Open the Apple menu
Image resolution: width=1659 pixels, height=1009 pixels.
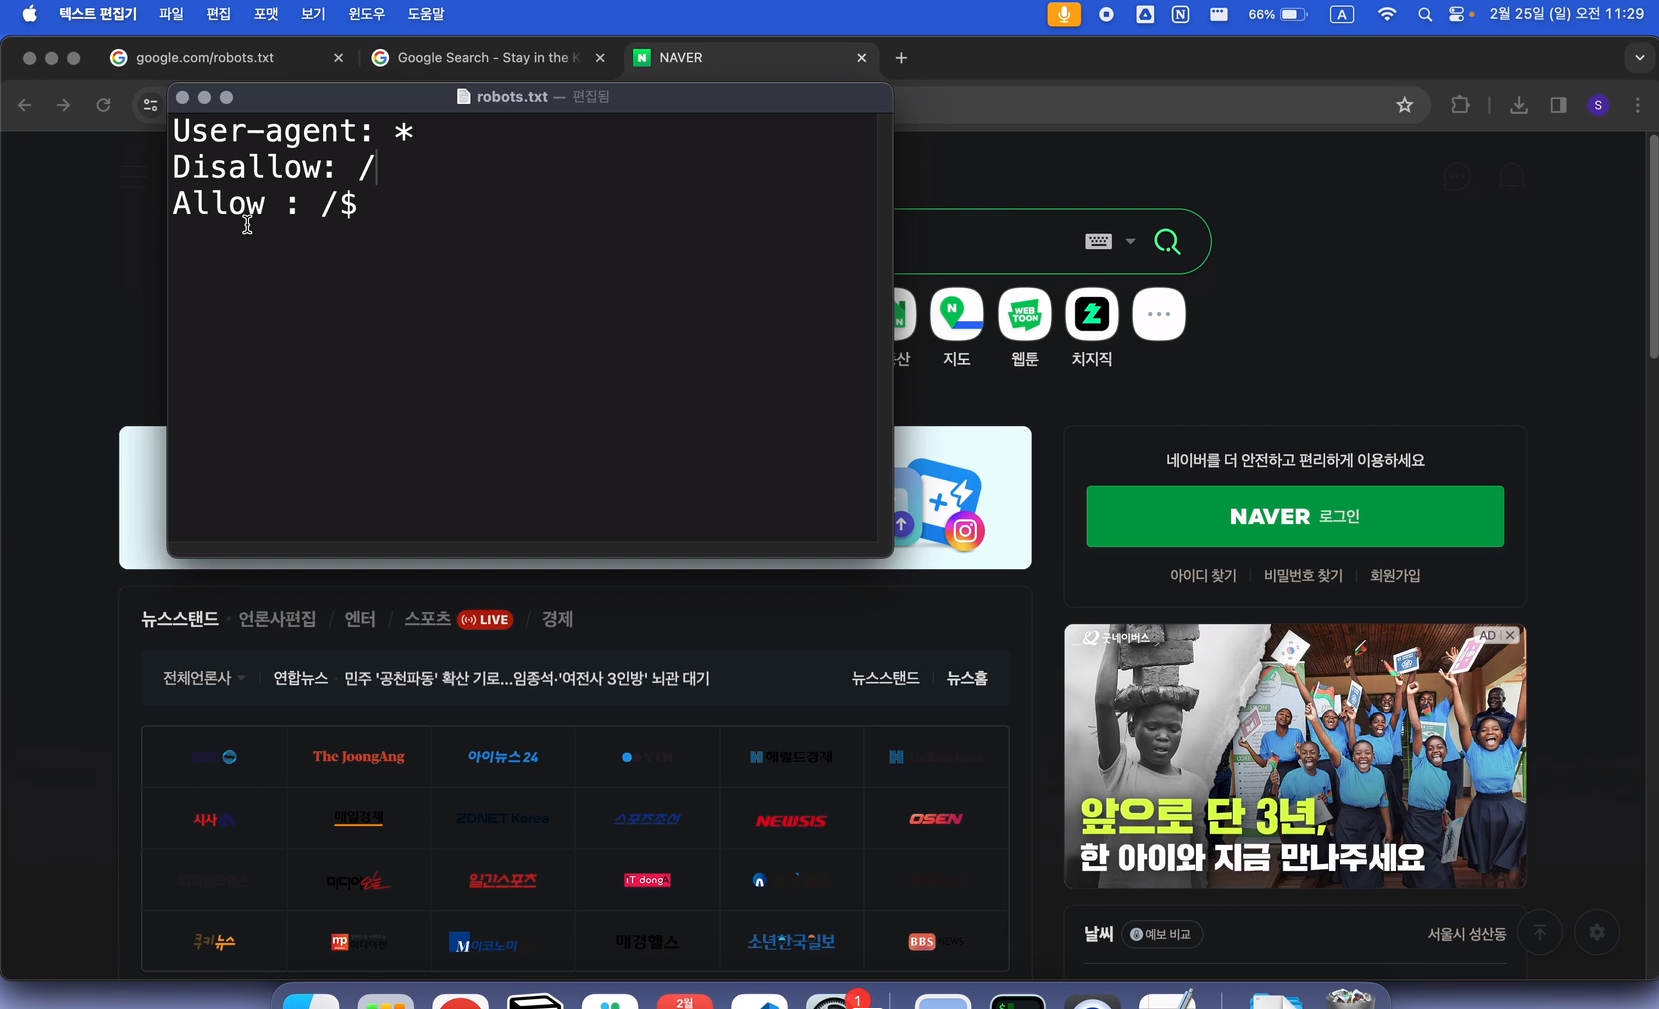click(29, 14)
